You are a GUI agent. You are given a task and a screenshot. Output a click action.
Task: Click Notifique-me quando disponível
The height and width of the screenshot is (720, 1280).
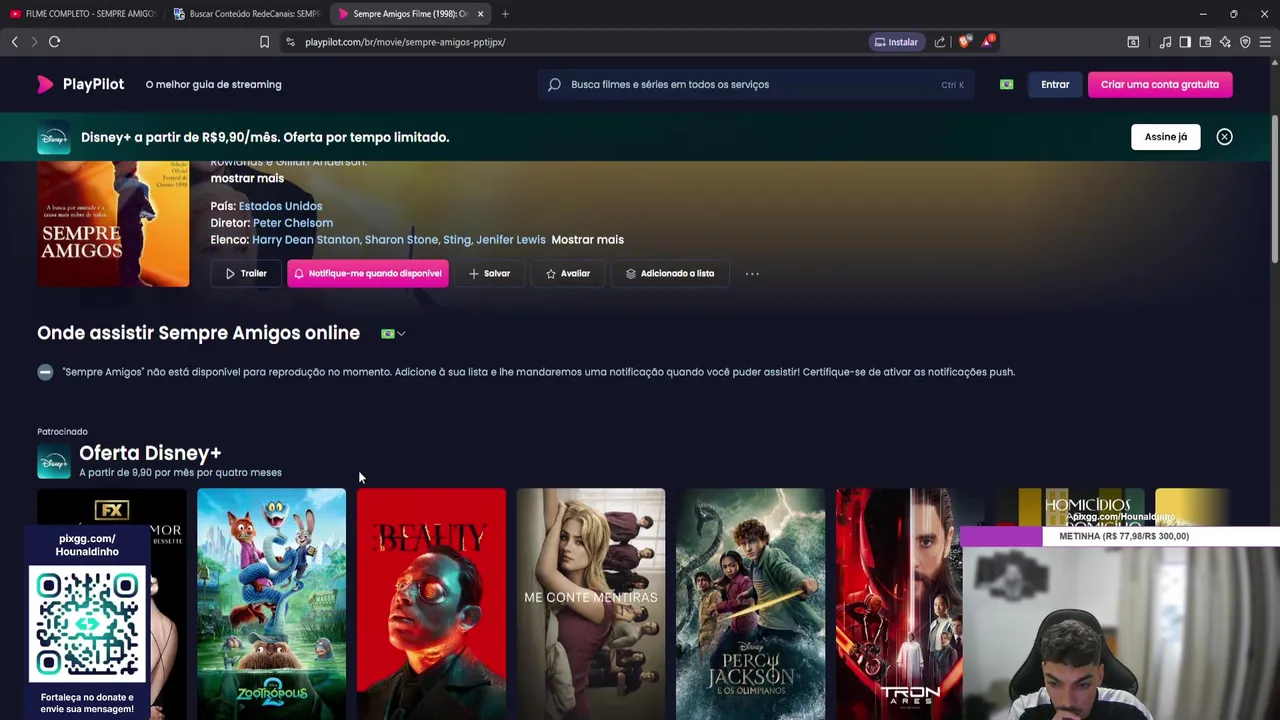[x=368, y=273]
